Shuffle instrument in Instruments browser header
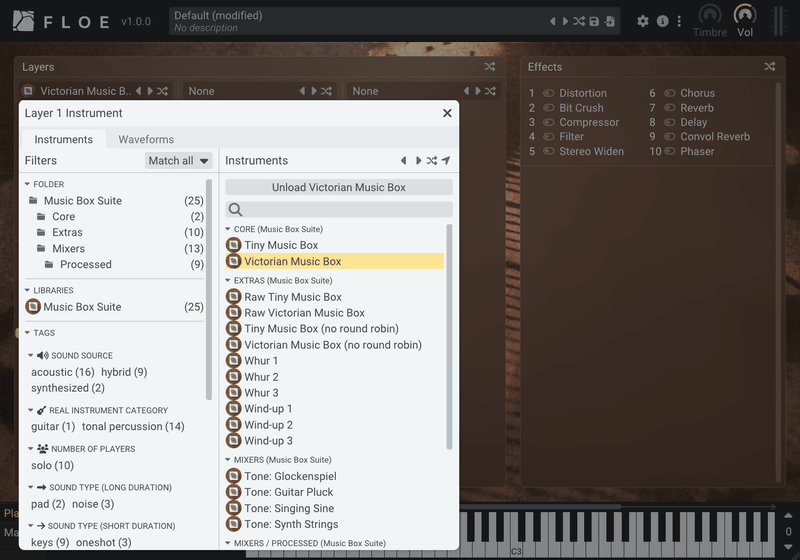 click(x=432, y=161)
